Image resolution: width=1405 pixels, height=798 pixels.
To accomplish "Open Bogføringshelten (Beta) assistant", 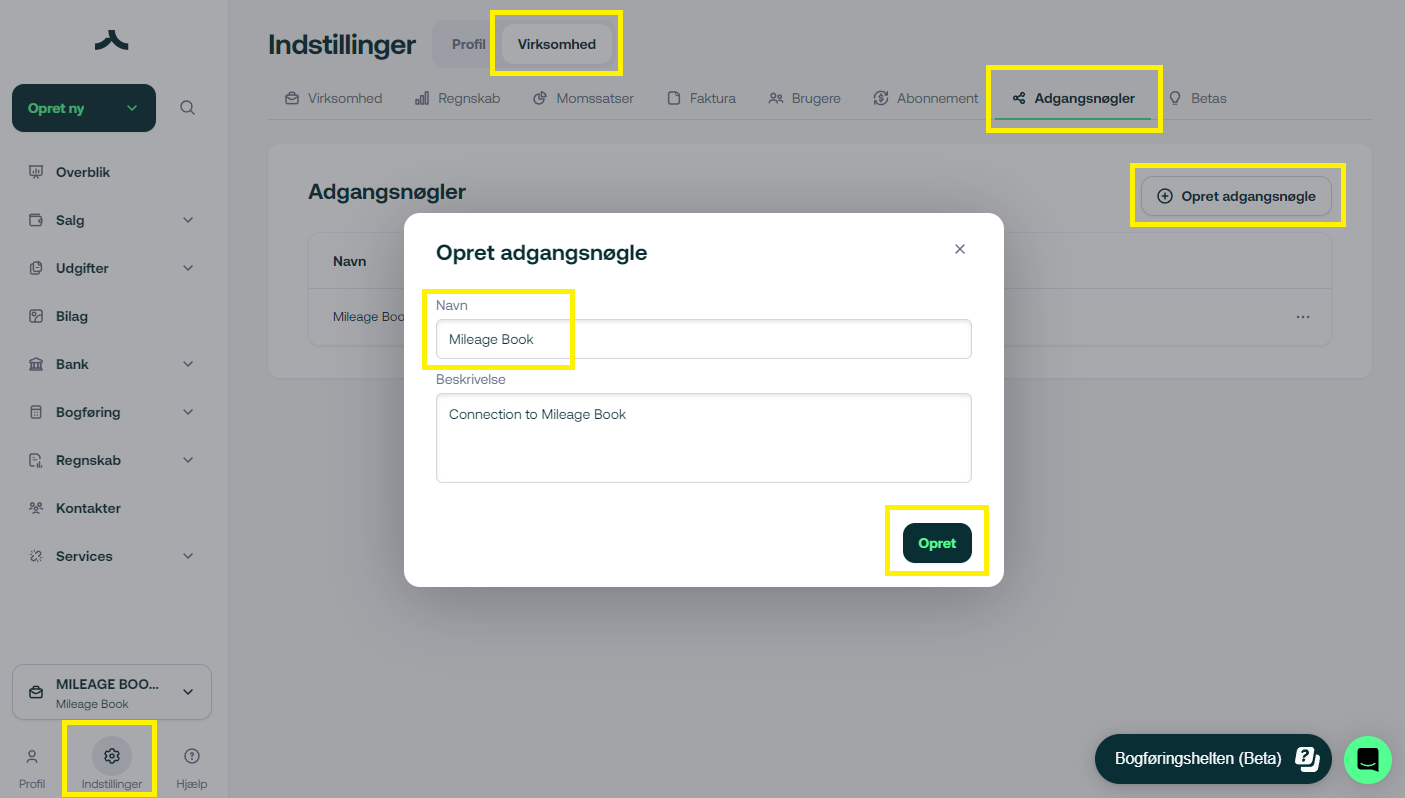I will click(x=1213, y=758).
